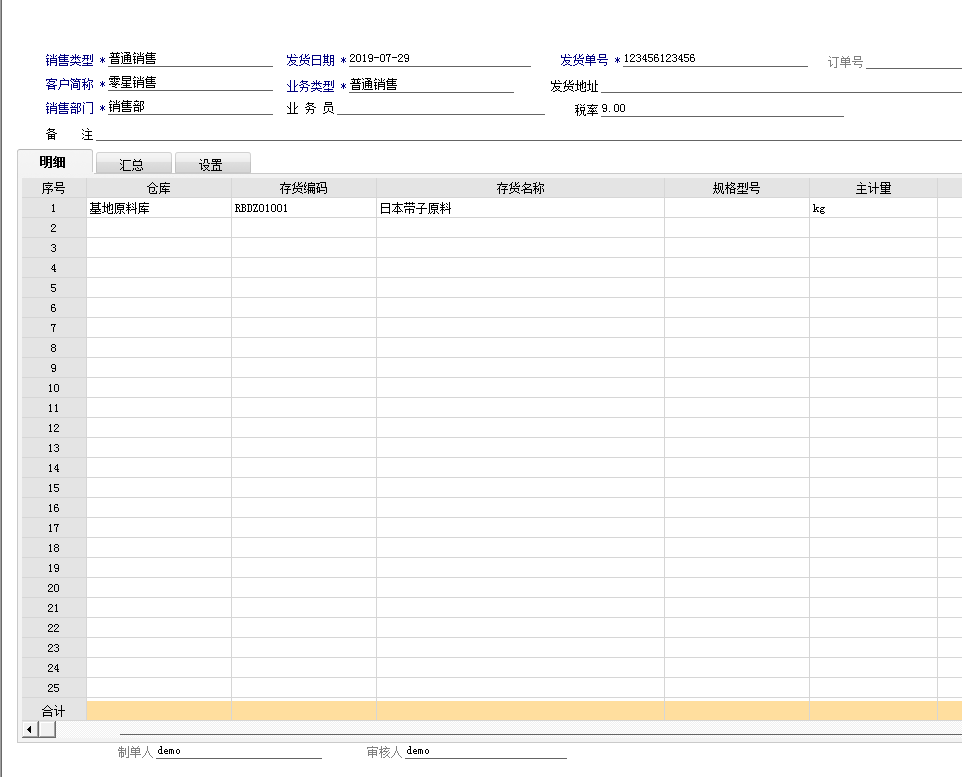The width and height of the screenshot is (962, 777).
Task: Click the 发货日期 field 2019-07-29
Action: click(x=439, y=59)
